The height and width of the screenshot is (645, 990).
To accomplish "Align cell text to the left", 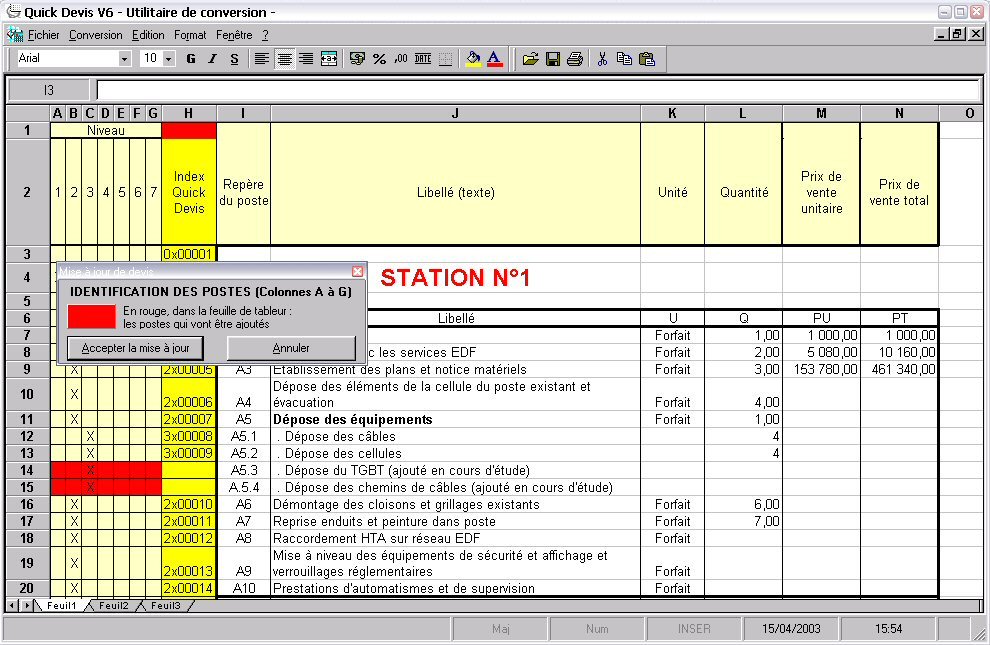I will 262,59.
